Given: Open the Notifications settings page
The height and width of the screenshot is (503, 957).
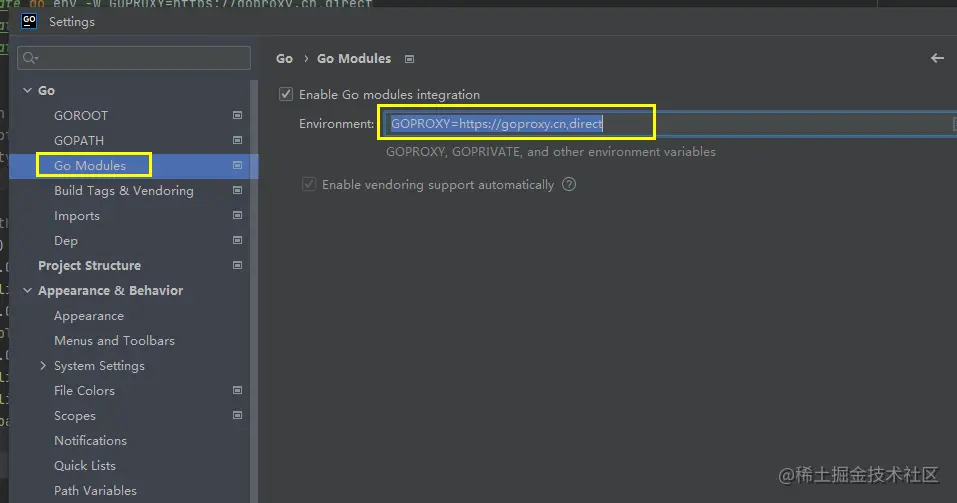Looking at the screenshot, I should click(90, 441).
